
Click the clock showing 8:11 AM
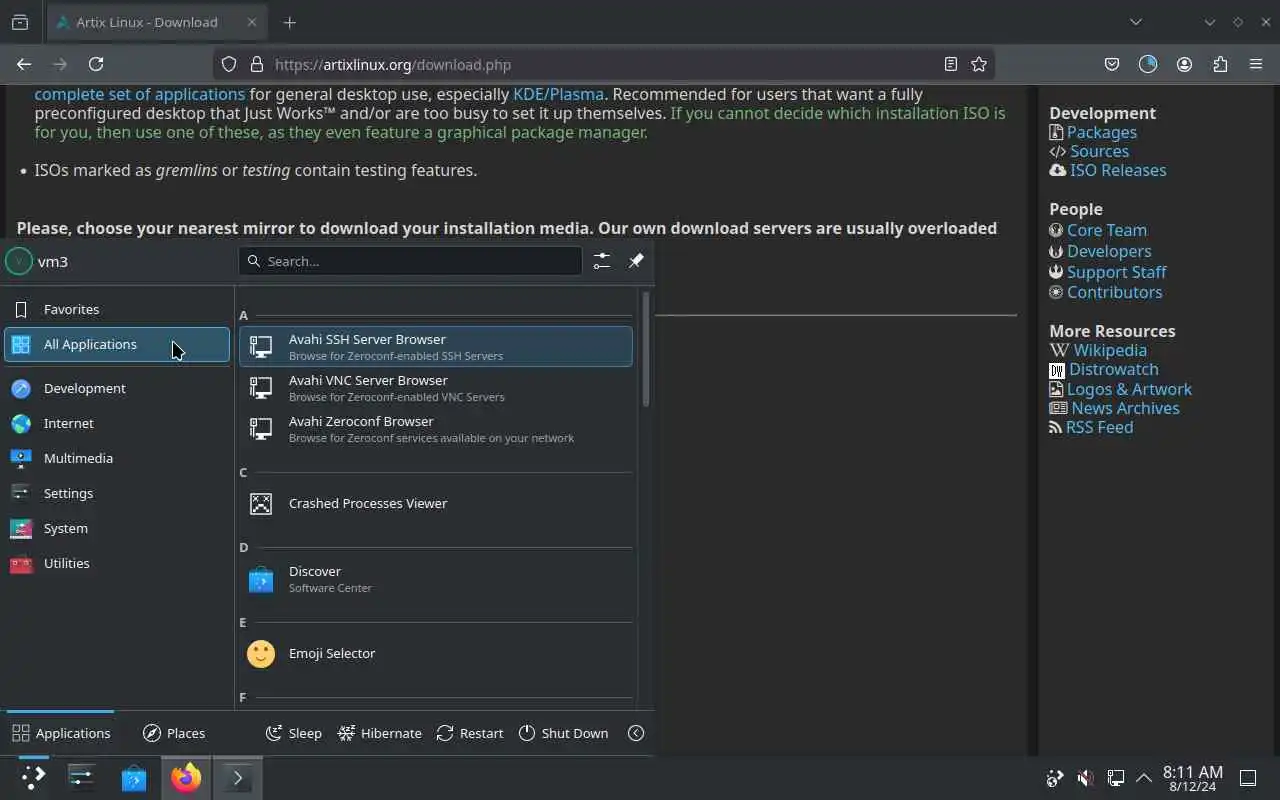tap(1192, 778)
